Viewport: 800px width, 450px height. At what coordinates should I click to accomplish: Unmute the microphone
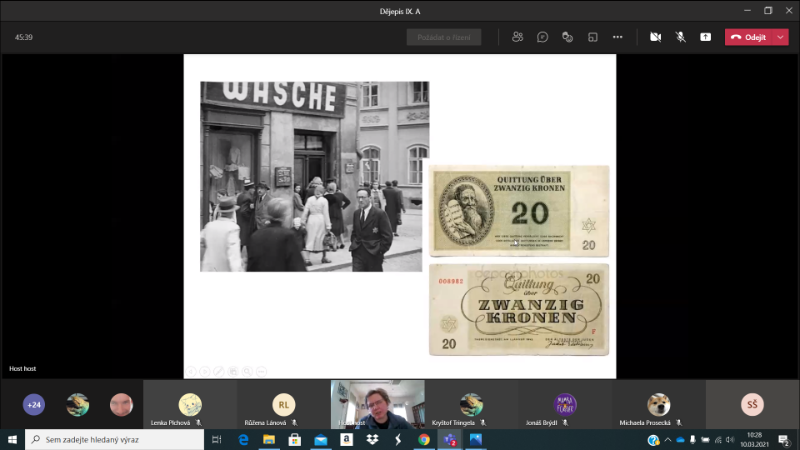pos(681,37)
